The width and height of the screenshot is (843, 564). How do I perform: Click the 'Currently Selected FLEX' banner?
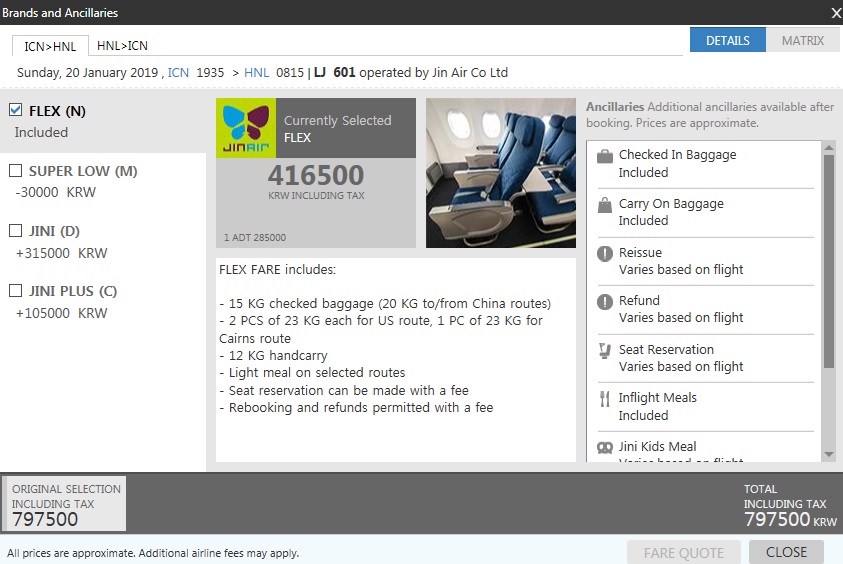346,128
